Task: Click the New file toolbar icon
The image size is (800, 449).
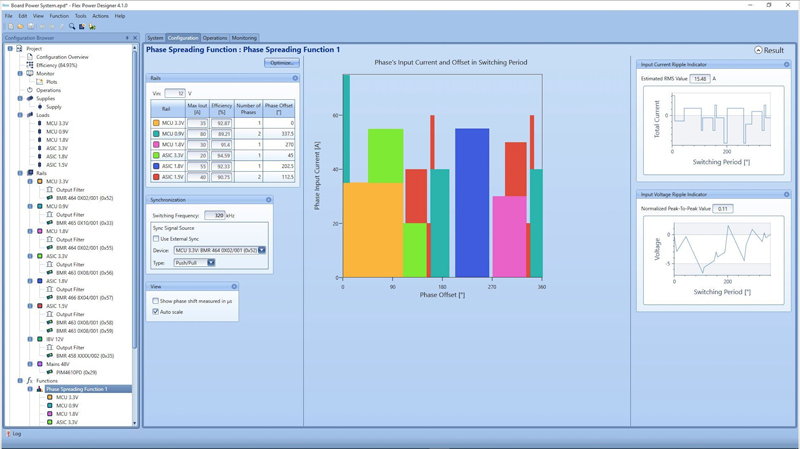Action: (x=10, y=27)
